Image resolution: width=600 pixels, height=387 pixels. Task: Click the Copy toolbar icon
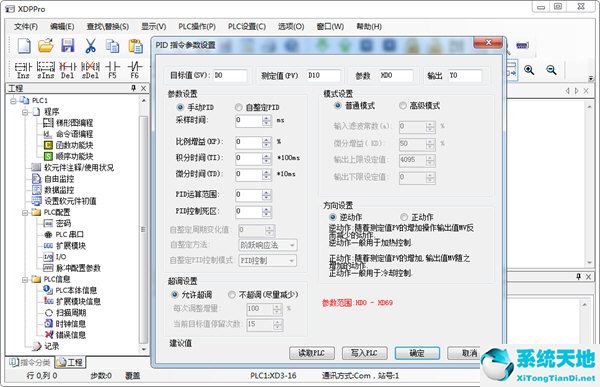click(x=112, y=46)
